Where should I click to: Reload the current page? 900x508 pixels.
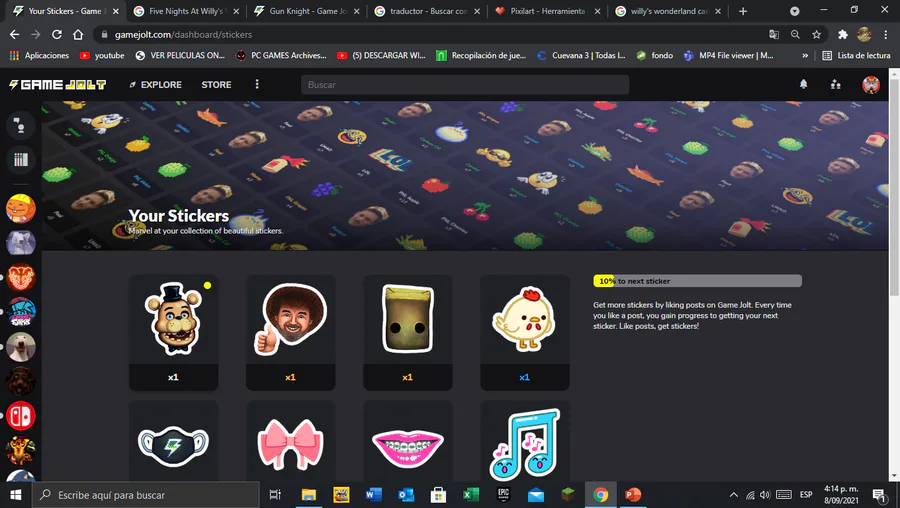[57, 34]
